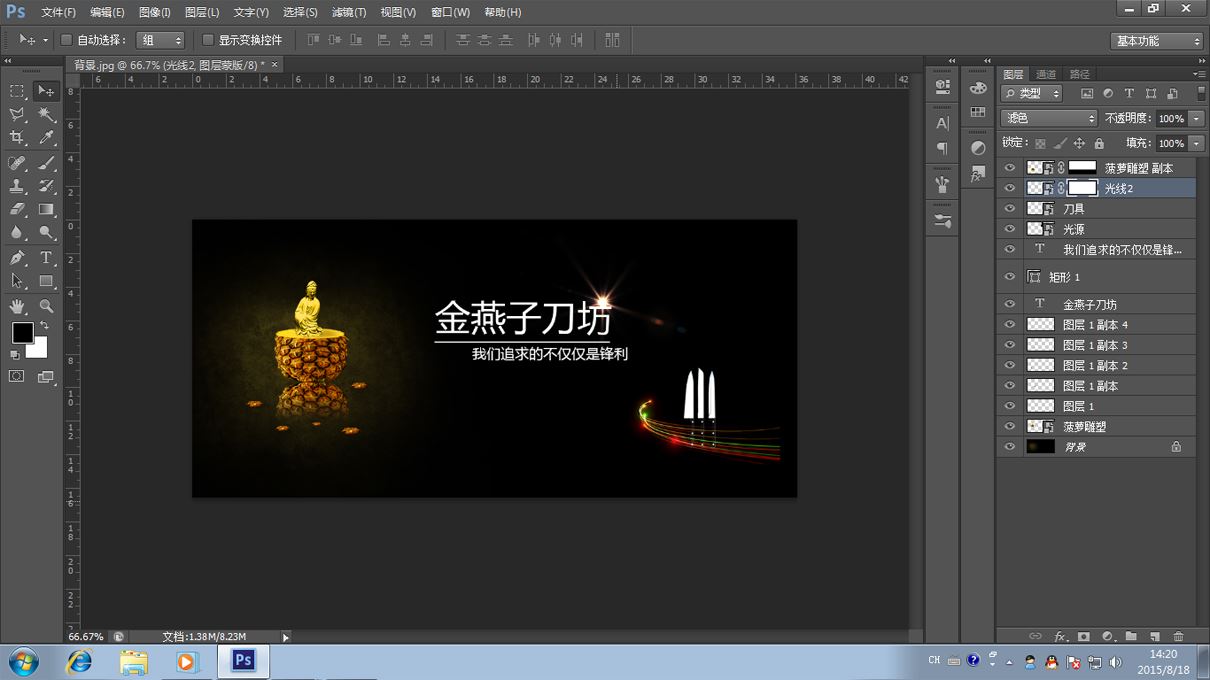Swap foreground and background colors
The height and width of the screenshot is (680, 1210).
(44, 326)
